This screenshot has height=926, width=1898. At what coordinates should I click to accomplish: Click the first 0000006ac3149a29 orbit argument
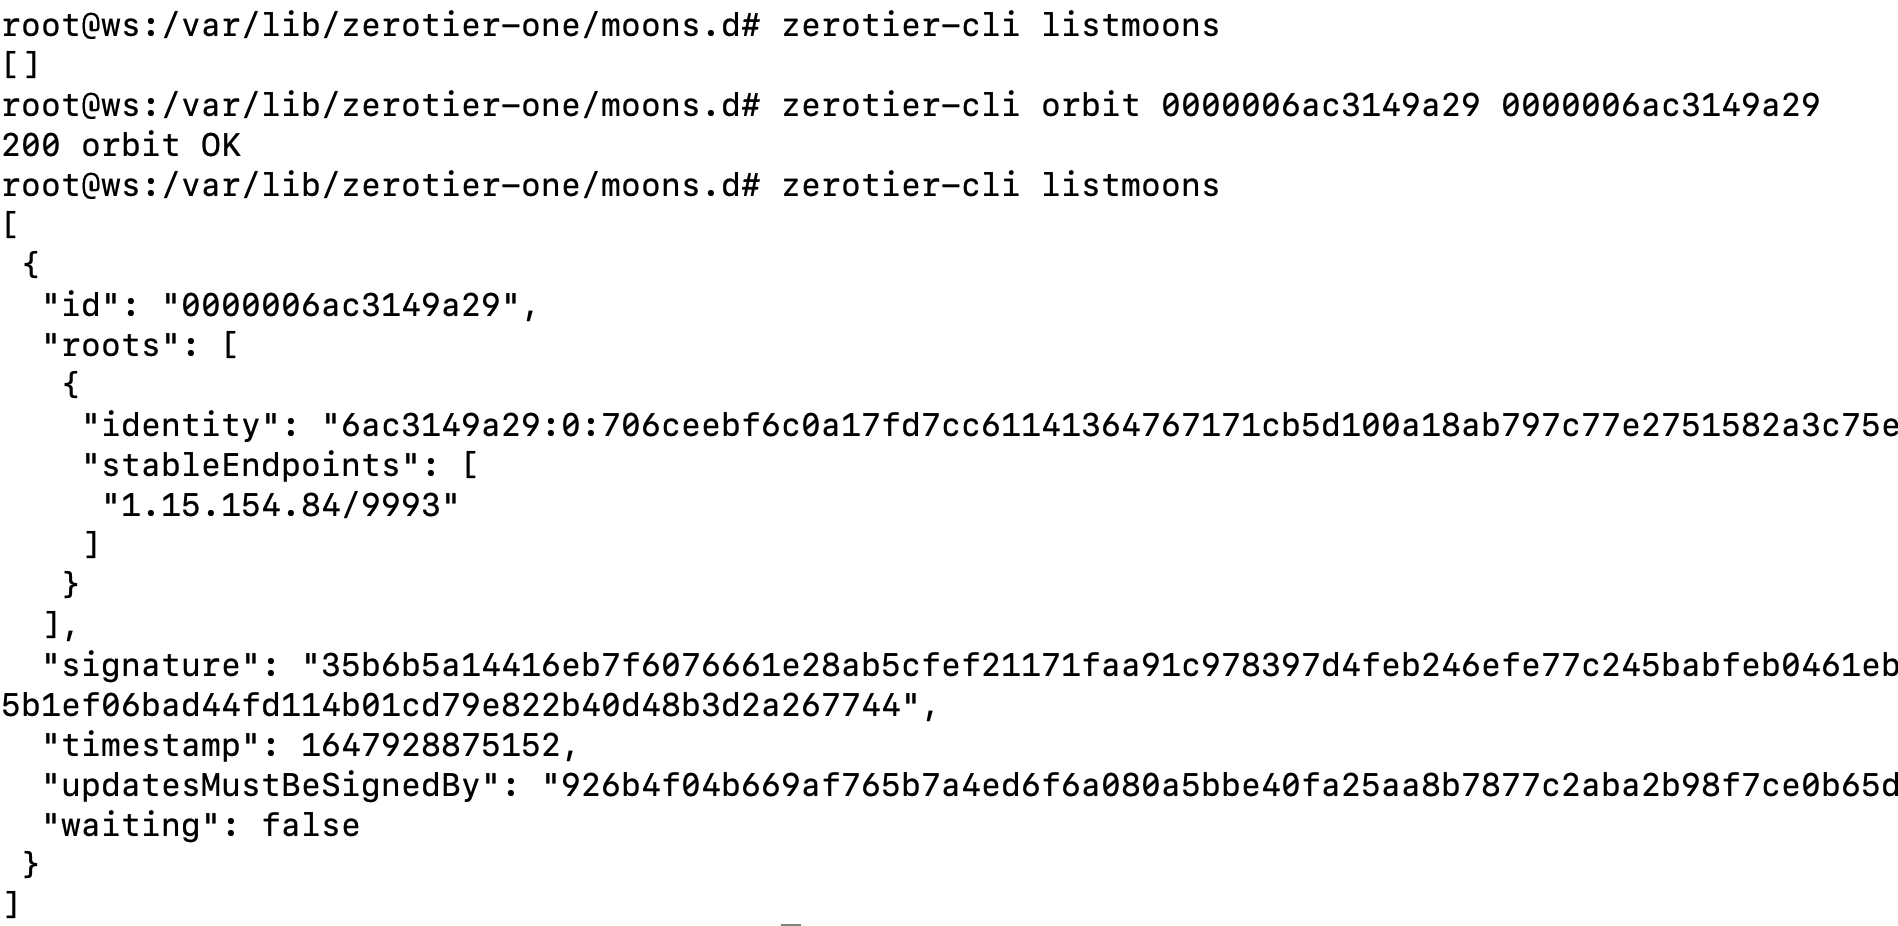[x=1320, y=105]
